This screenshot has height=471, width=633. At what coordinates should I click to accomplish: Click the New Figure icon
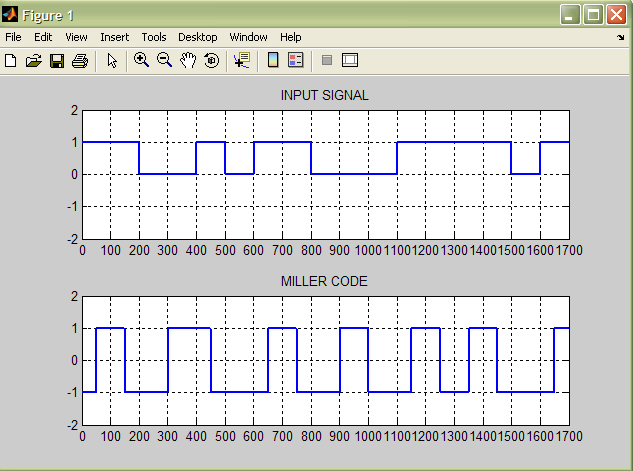(x=11, y=61)
